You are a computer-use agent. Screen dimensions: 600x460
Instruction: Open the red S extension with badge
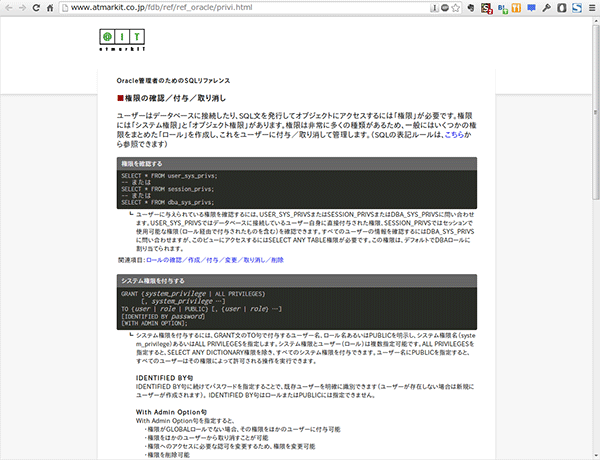click(486, 8)
